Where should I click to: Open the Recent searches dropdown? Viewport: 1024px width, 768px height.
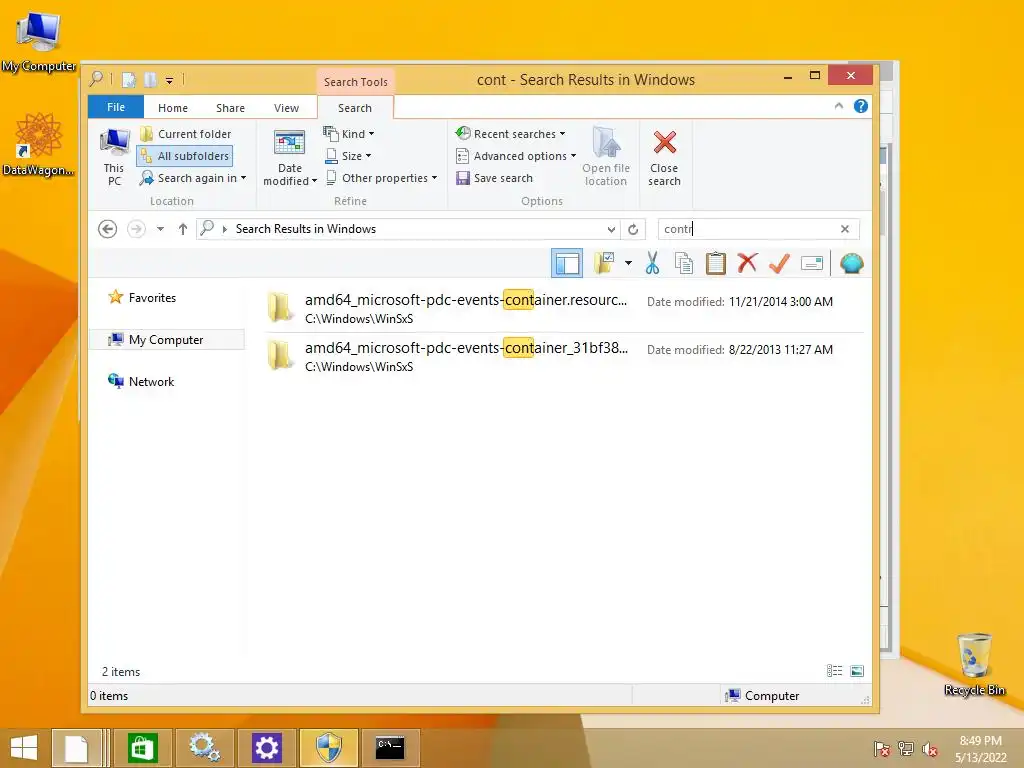511,134
